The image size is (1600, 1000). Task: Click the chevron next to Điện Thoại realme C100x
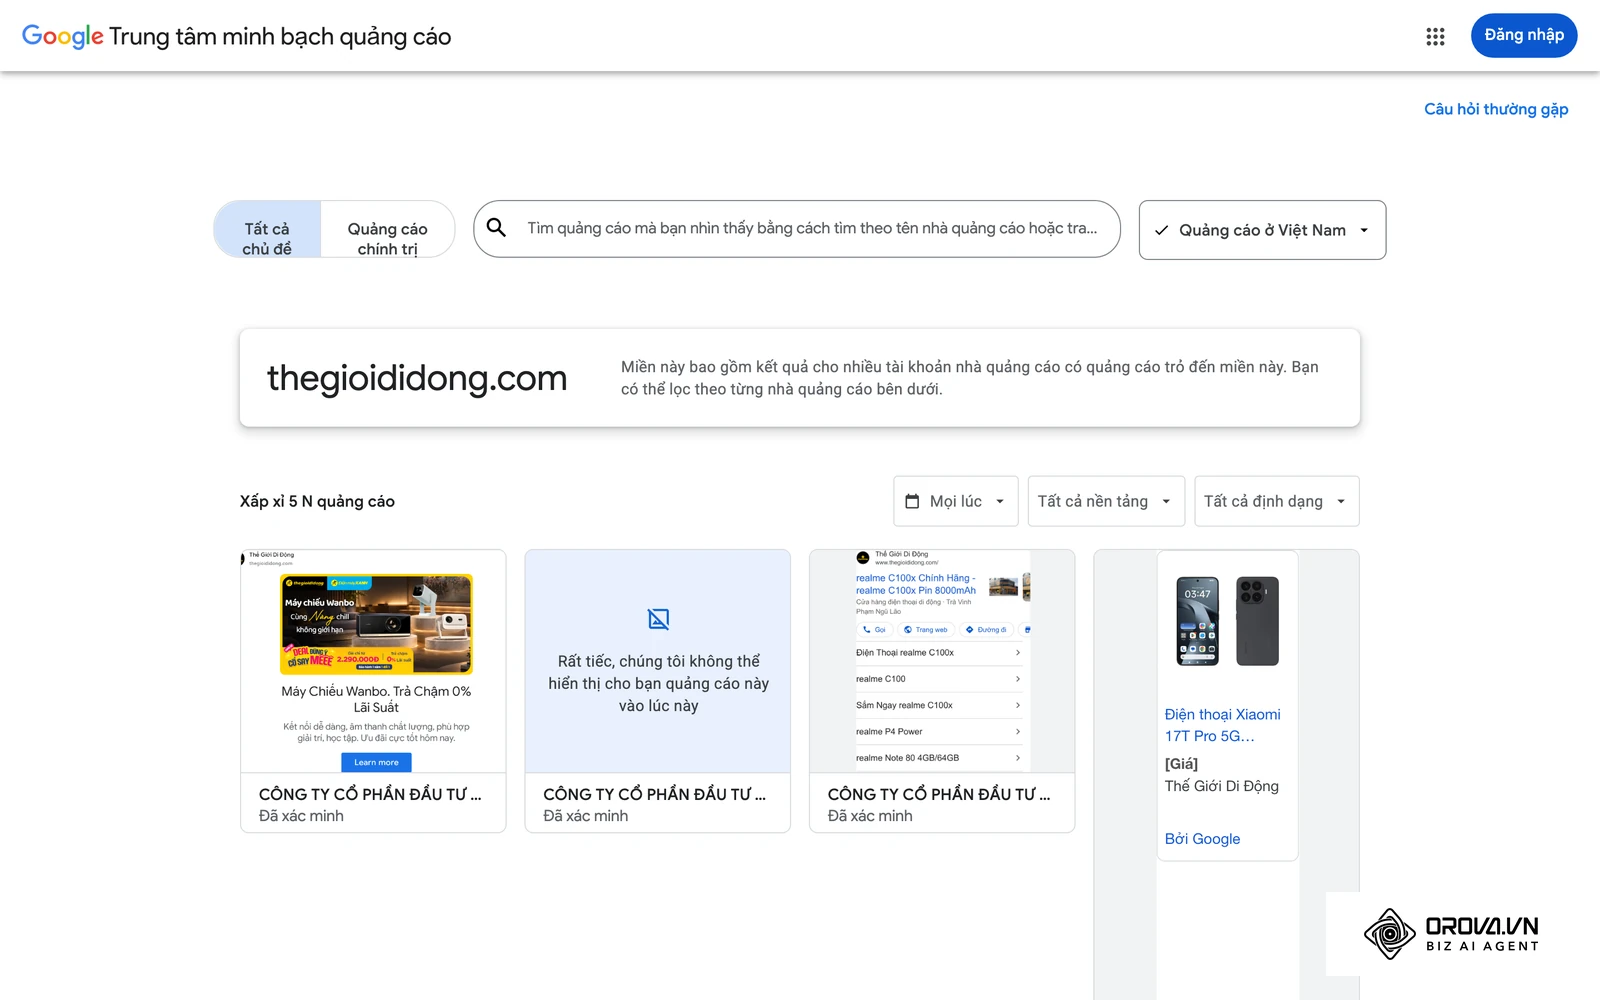coord(1018,653)
